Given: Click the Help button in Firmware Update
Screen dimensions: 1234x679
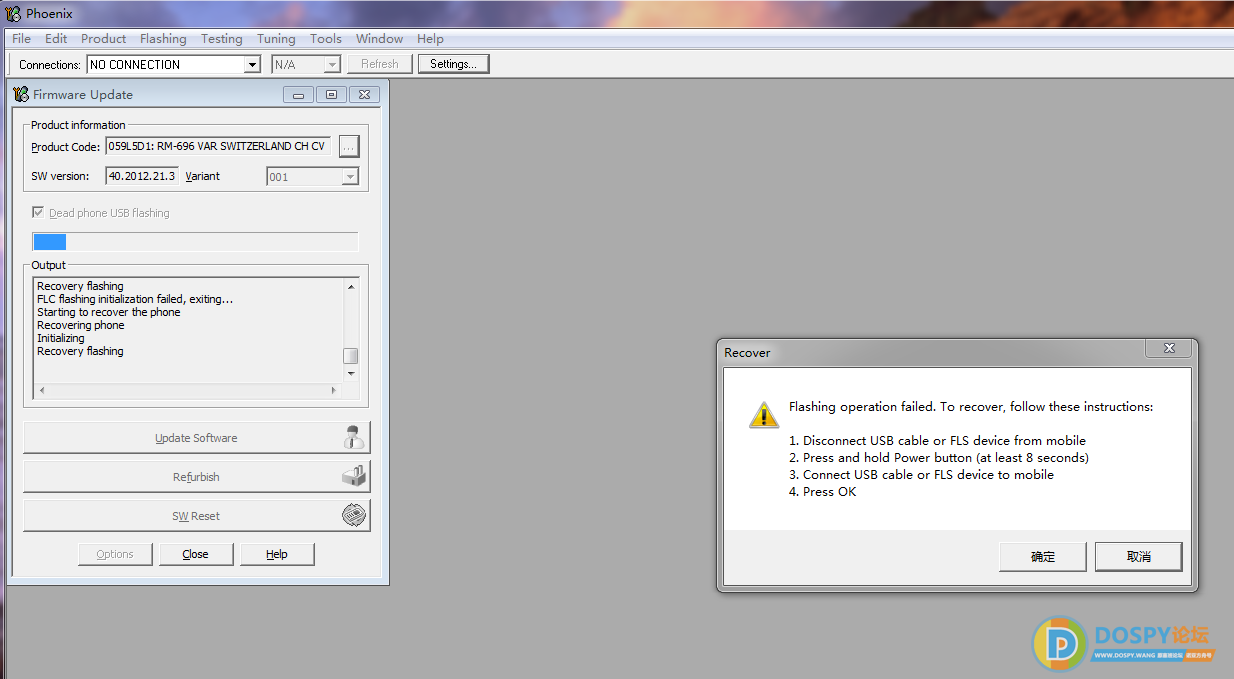Looking at the screenshot, I should pos(277,554).
